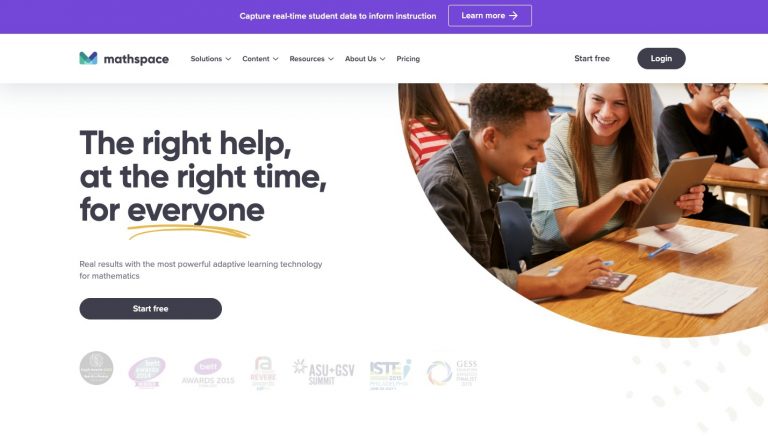Click the Login button

[x=661, y=58]
